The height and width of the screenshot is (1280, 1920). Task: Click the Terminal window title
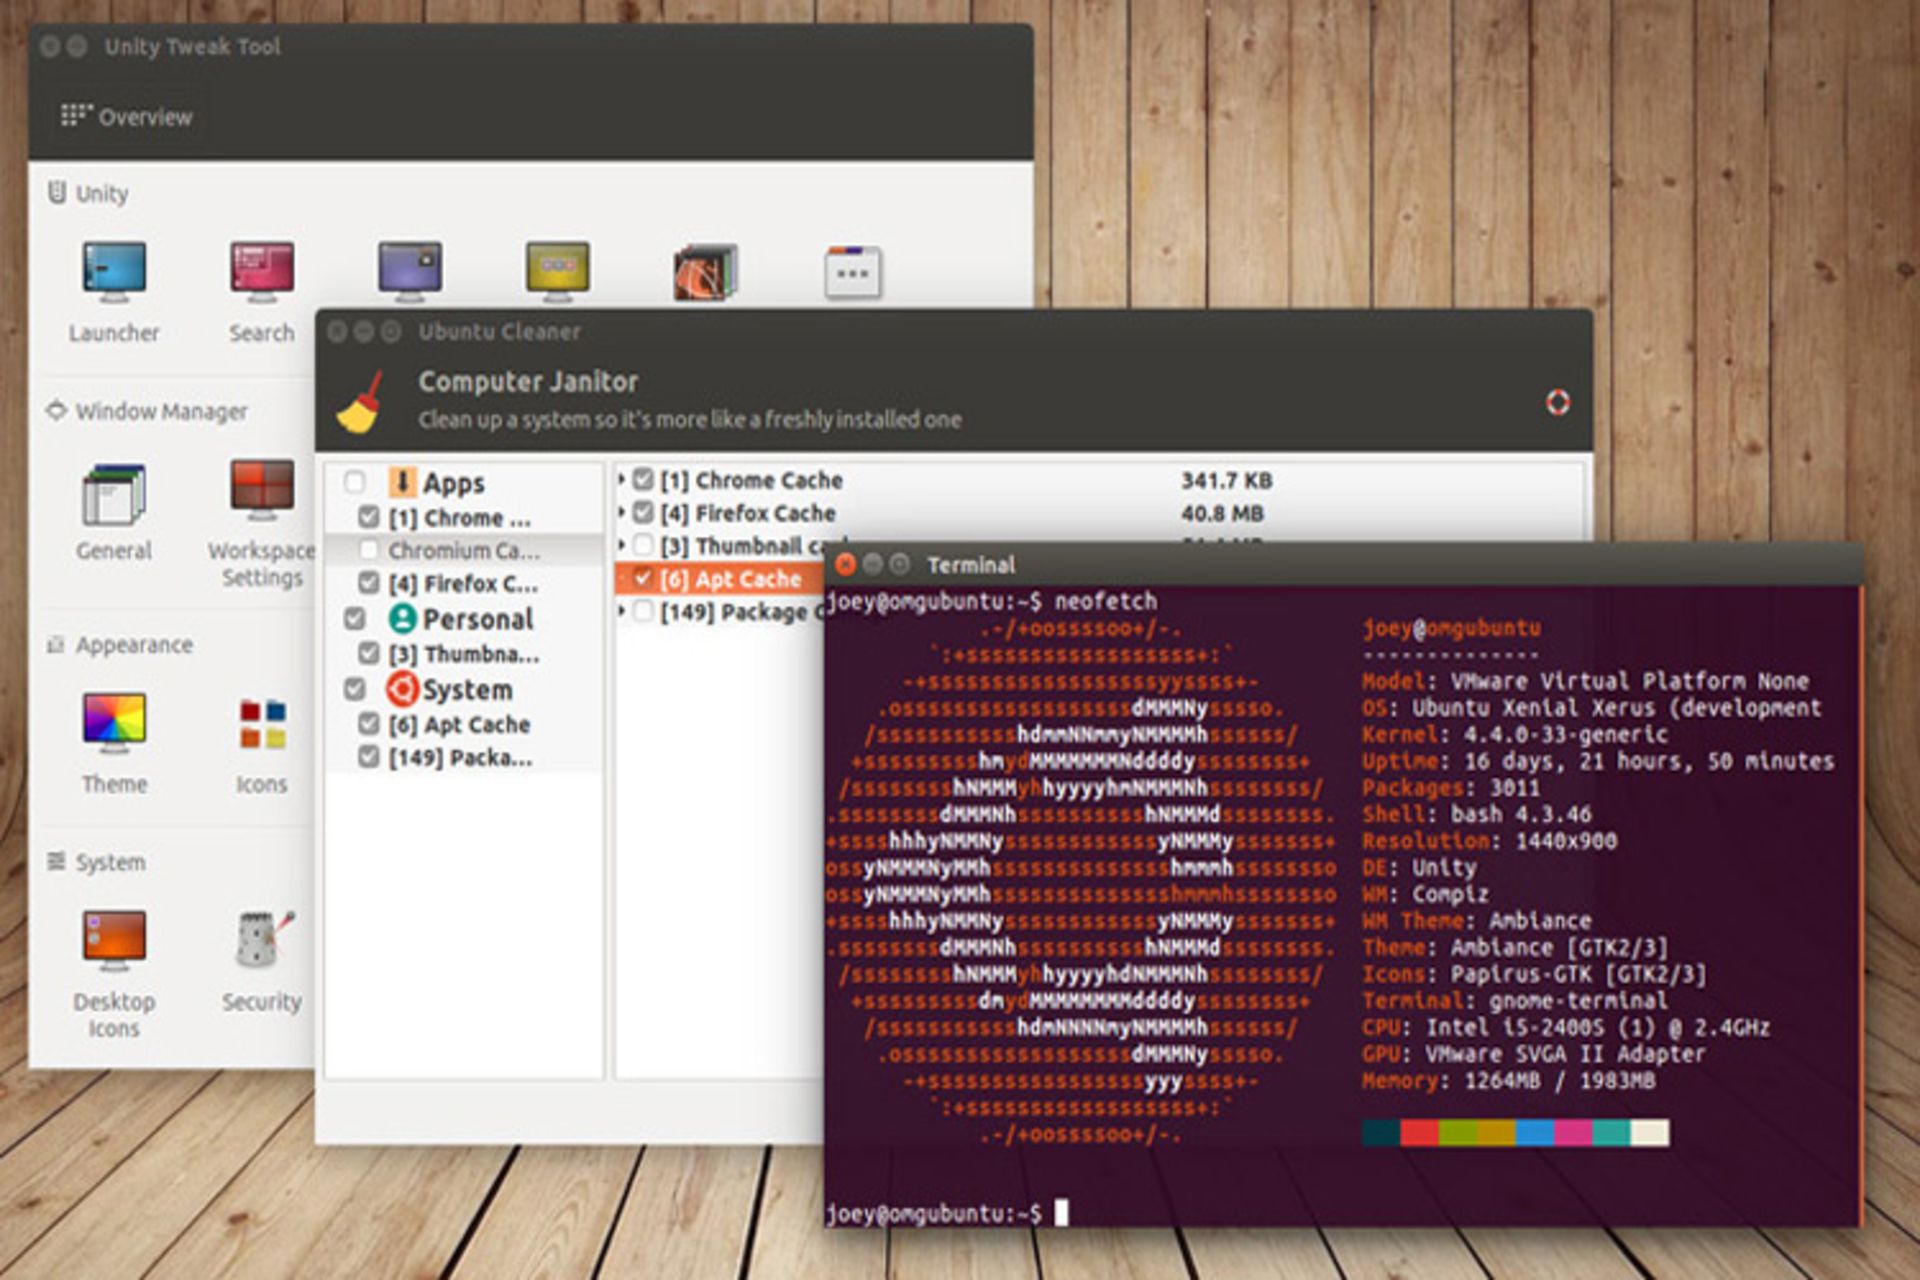click(x=970, y=565)
